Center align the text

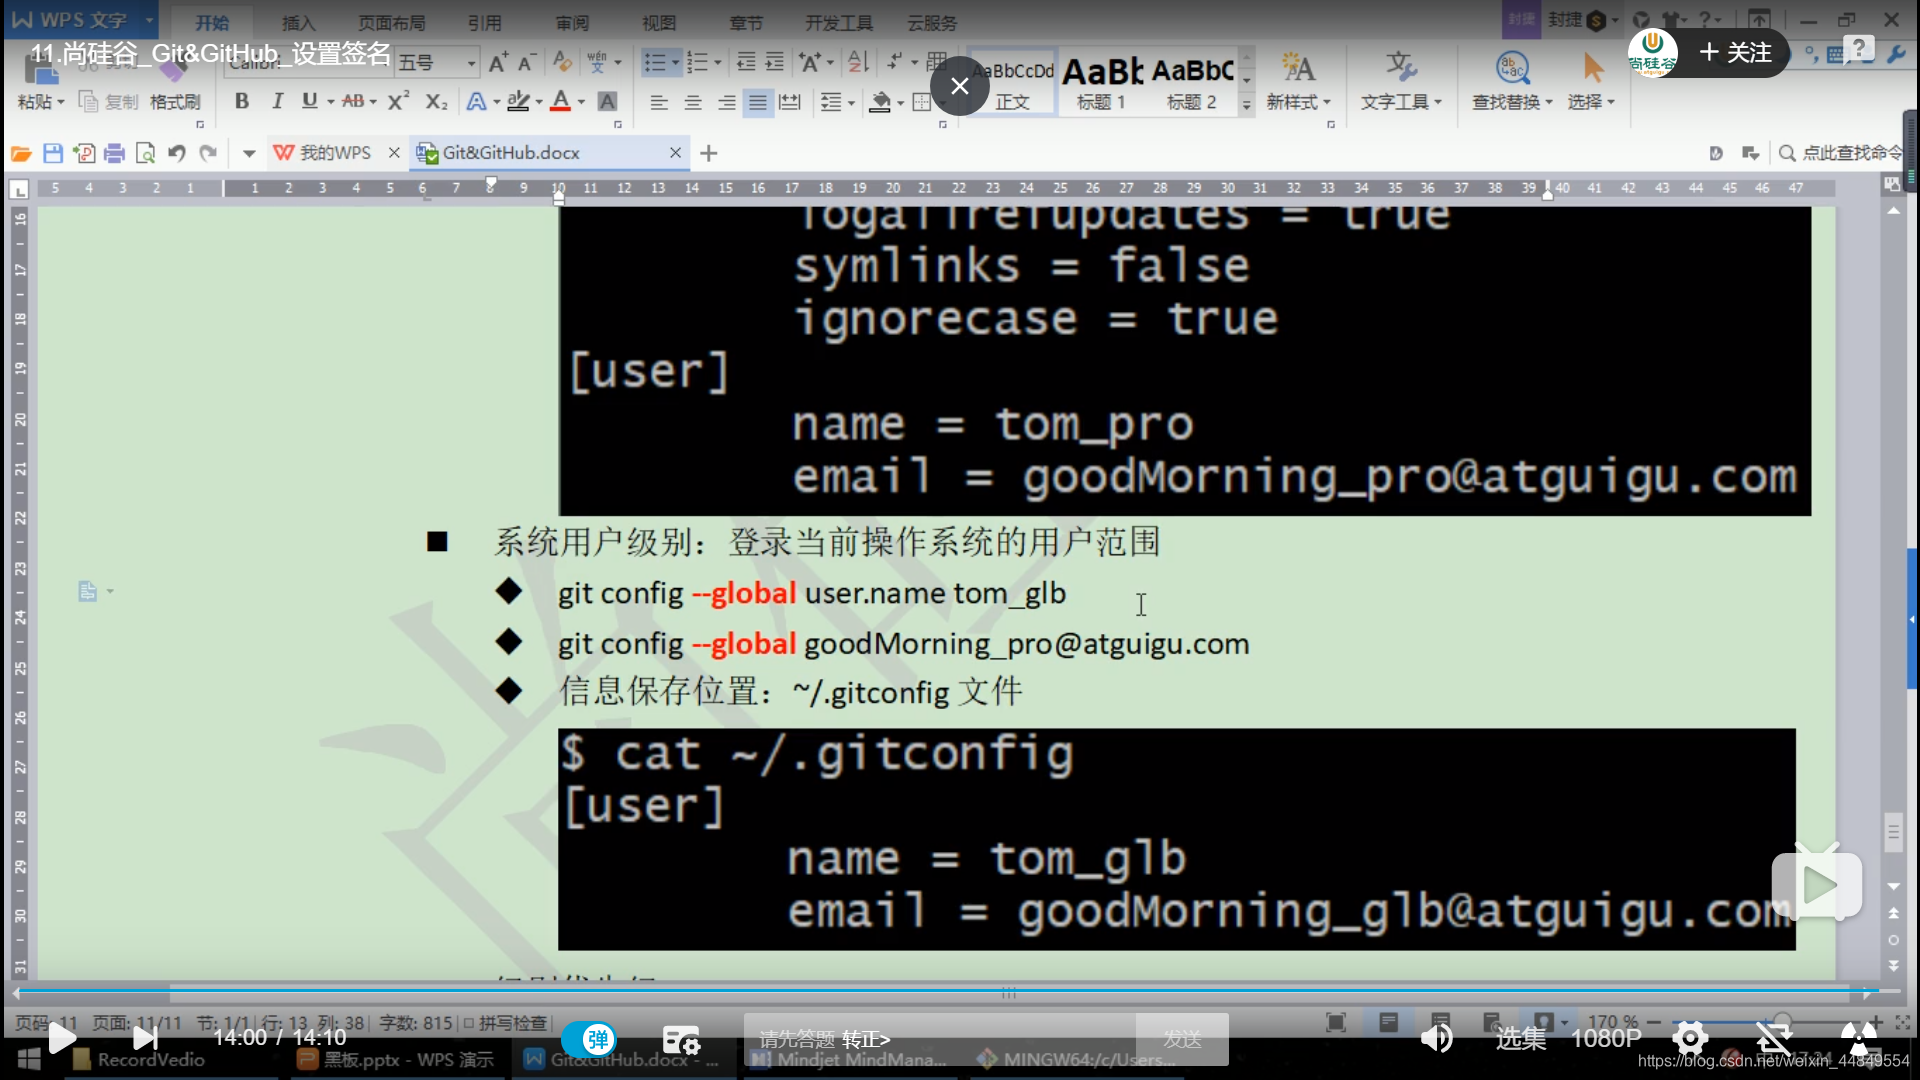[692, 102]
